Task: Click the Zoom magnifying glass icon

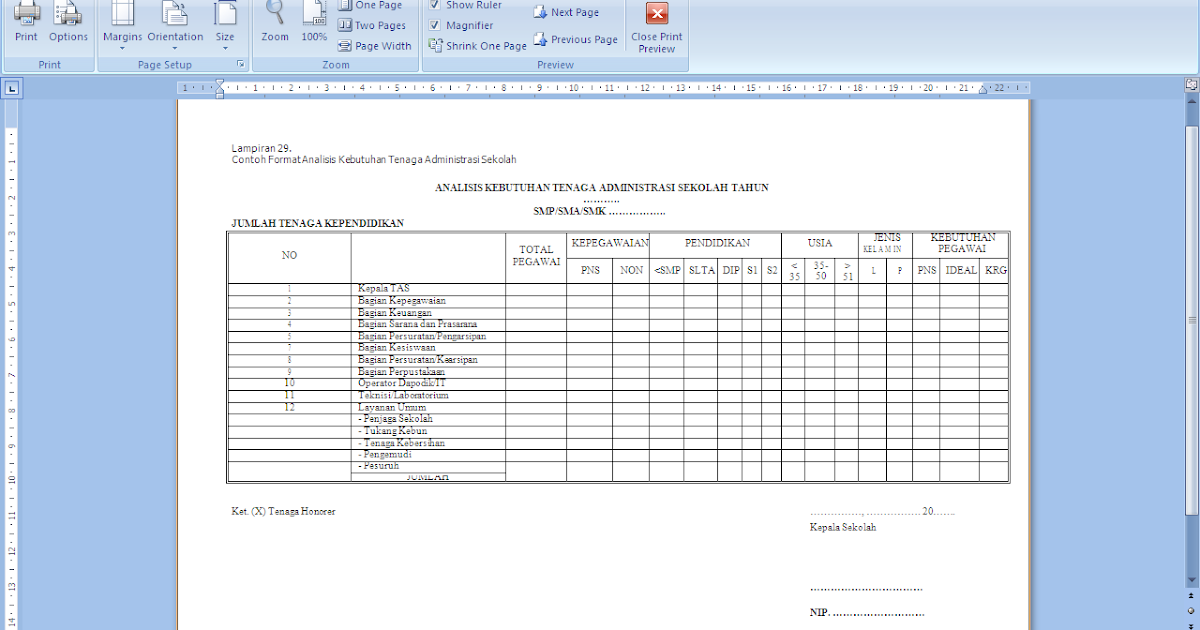Action: 274,22
